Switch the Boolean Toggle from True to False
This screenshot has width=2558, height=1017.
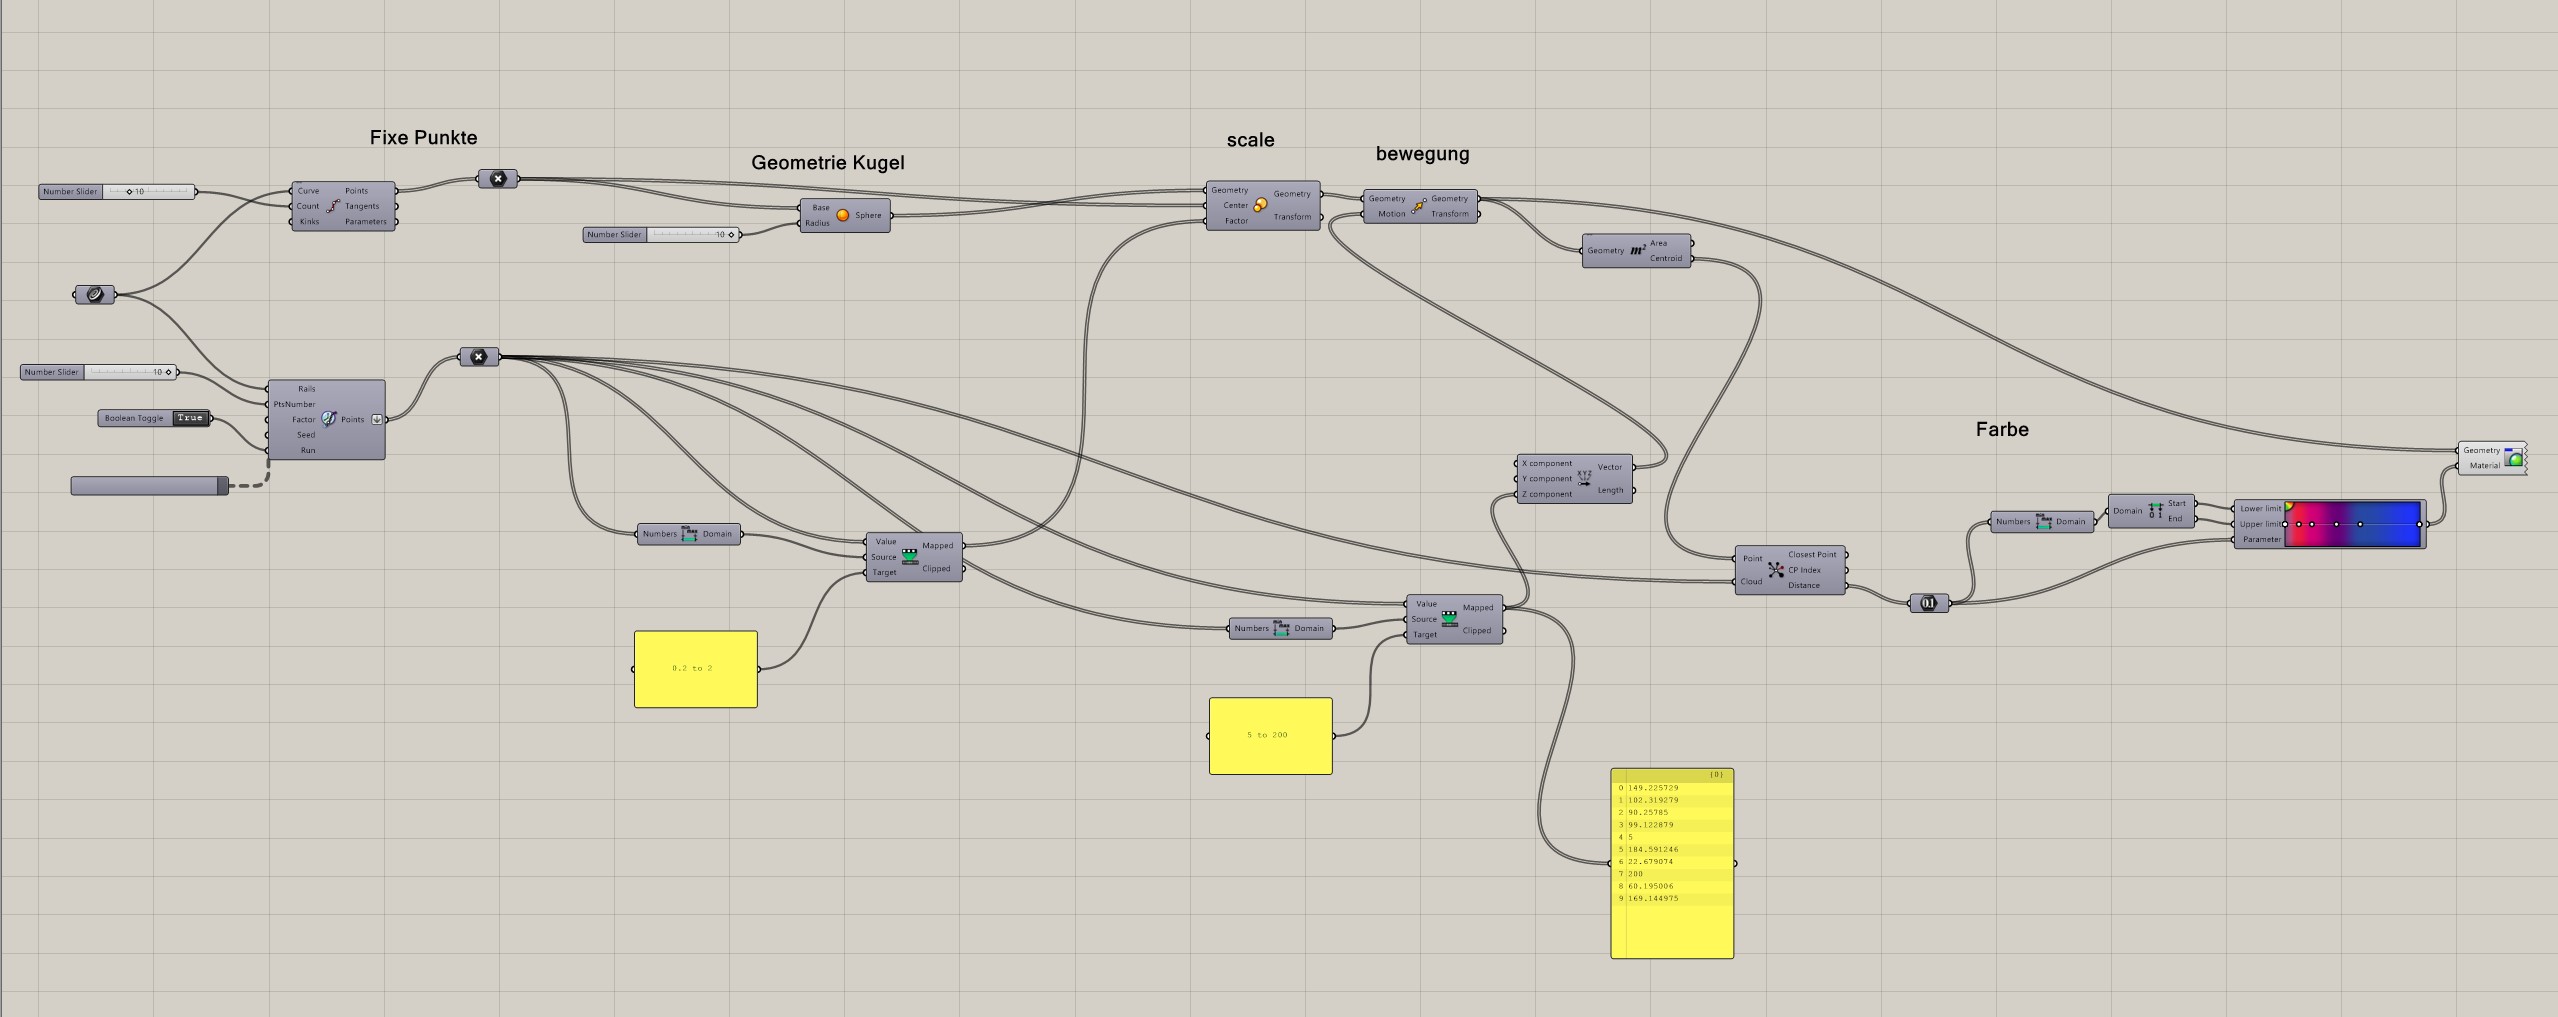(189, 418)
